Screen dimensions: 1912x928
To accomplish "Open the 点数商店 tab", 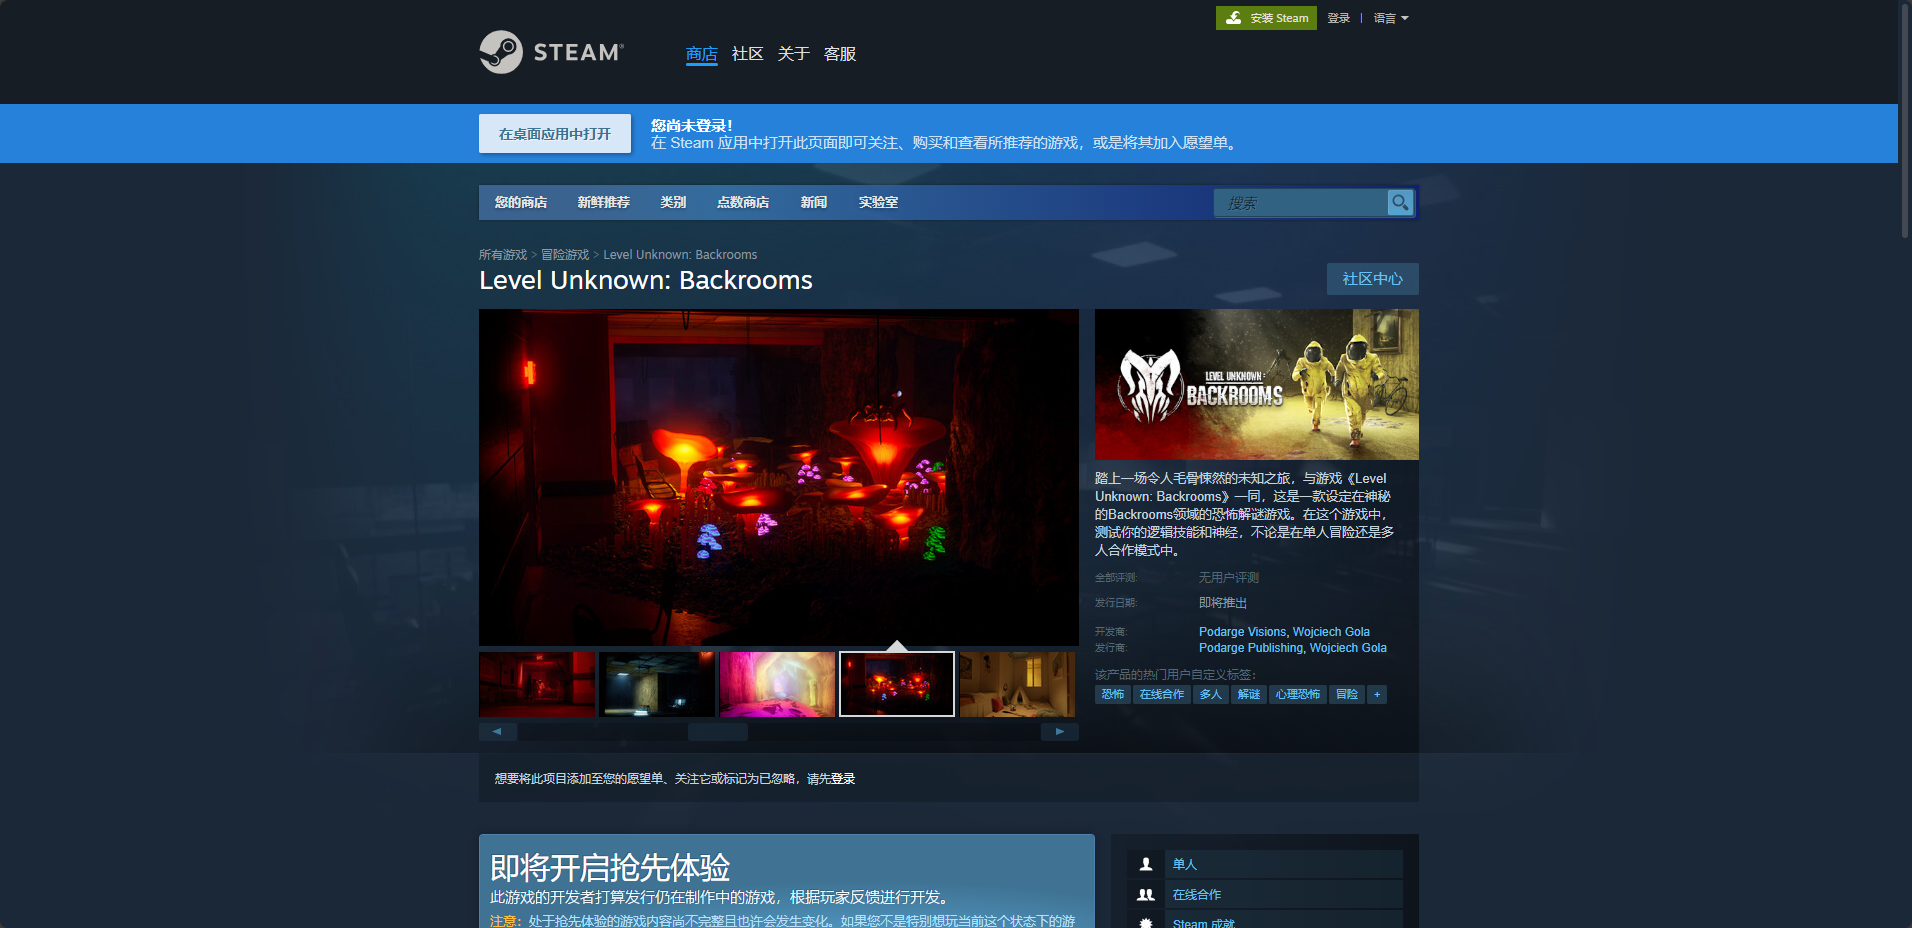I will [x=743, y=202].
